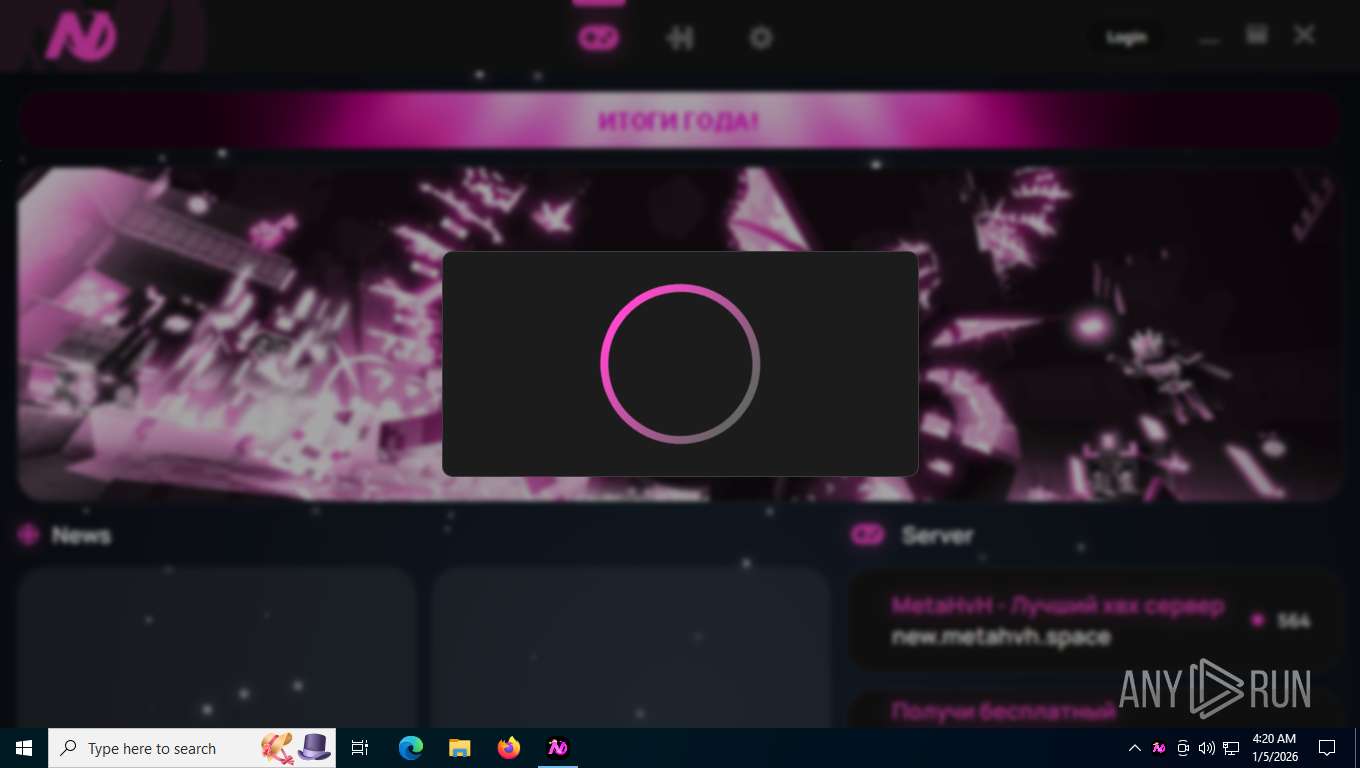
Task: Launch Microsoft Edge from taskbar
Action: coord(411,748)
